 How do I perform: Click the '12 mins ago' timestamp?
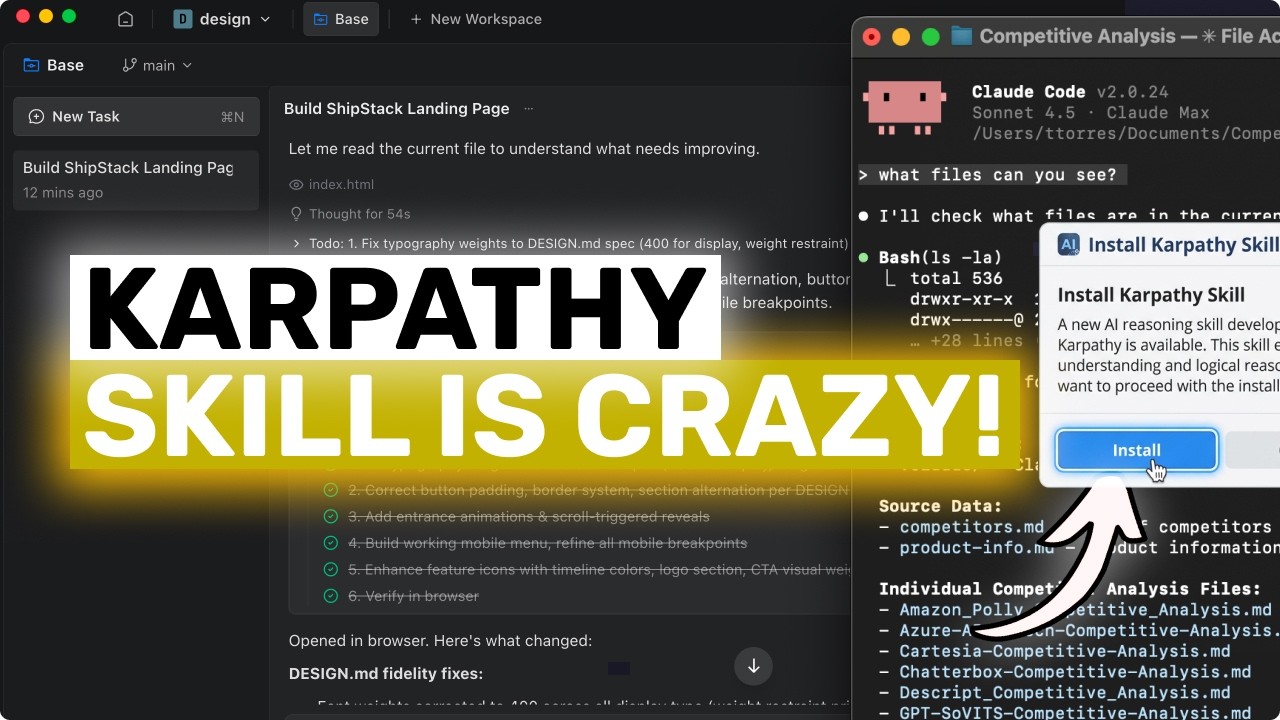coord(63,193)
